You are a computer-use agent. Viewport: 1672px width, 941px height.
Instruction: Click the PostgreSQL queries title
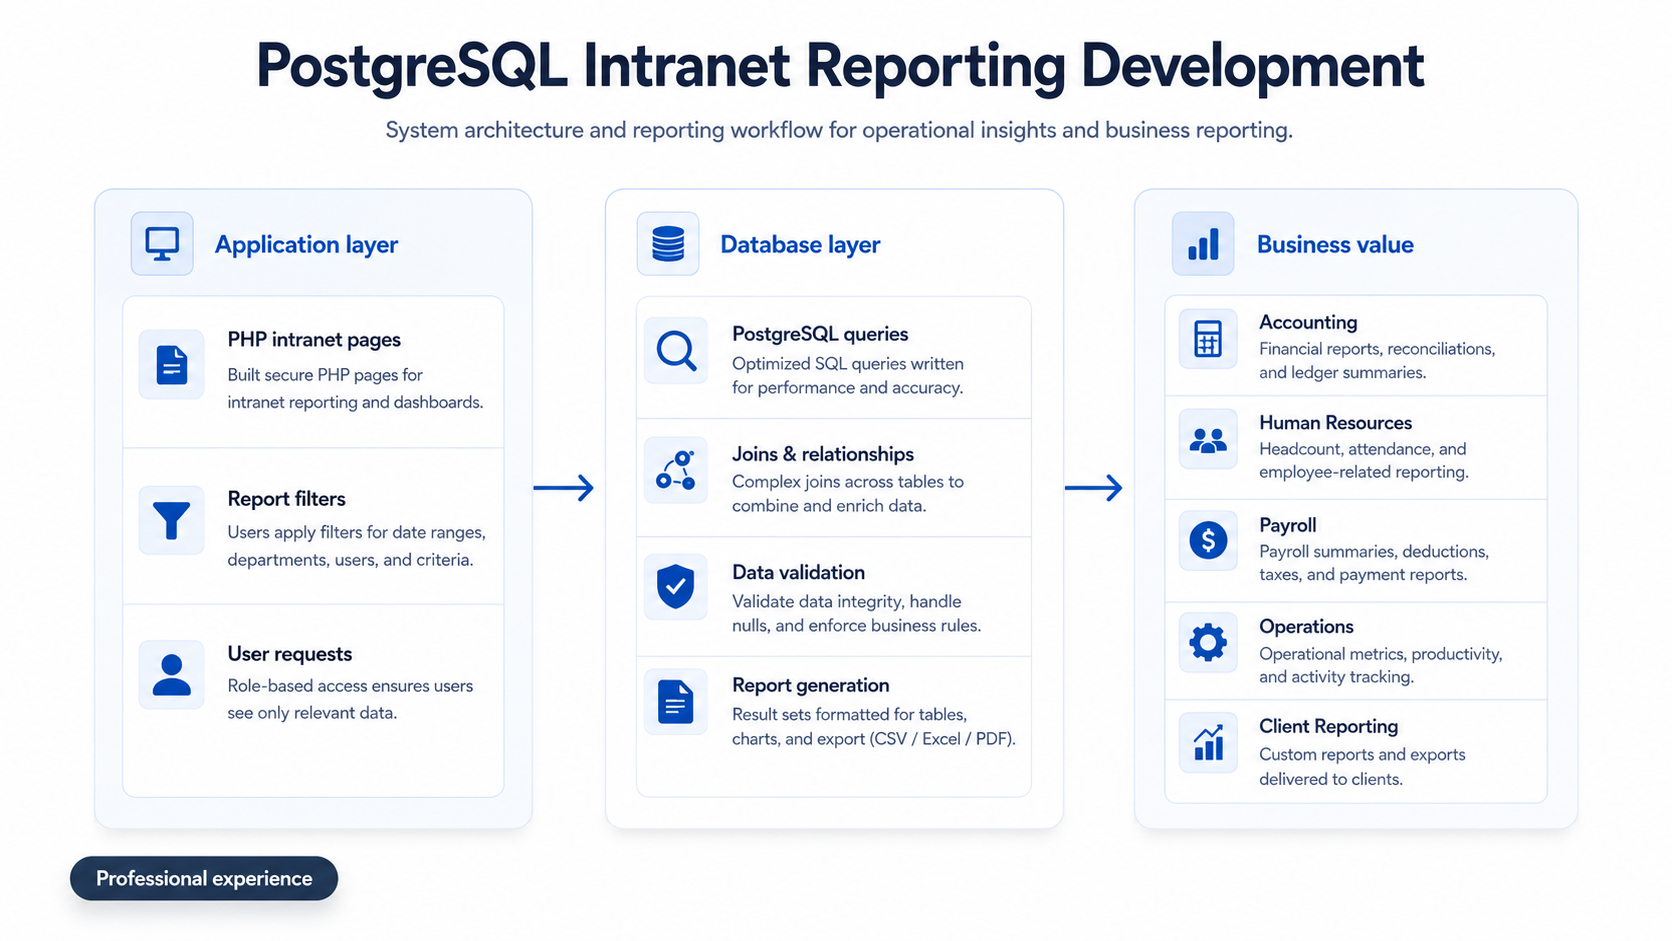tap(820, 334)
